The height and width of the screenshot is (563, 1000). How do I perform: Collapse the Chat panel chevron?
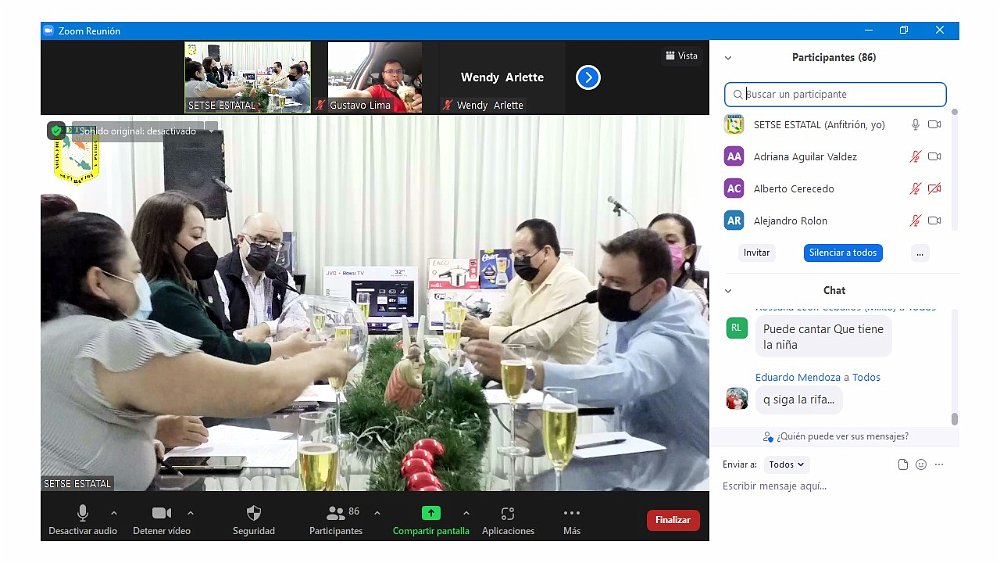[728, 291]
